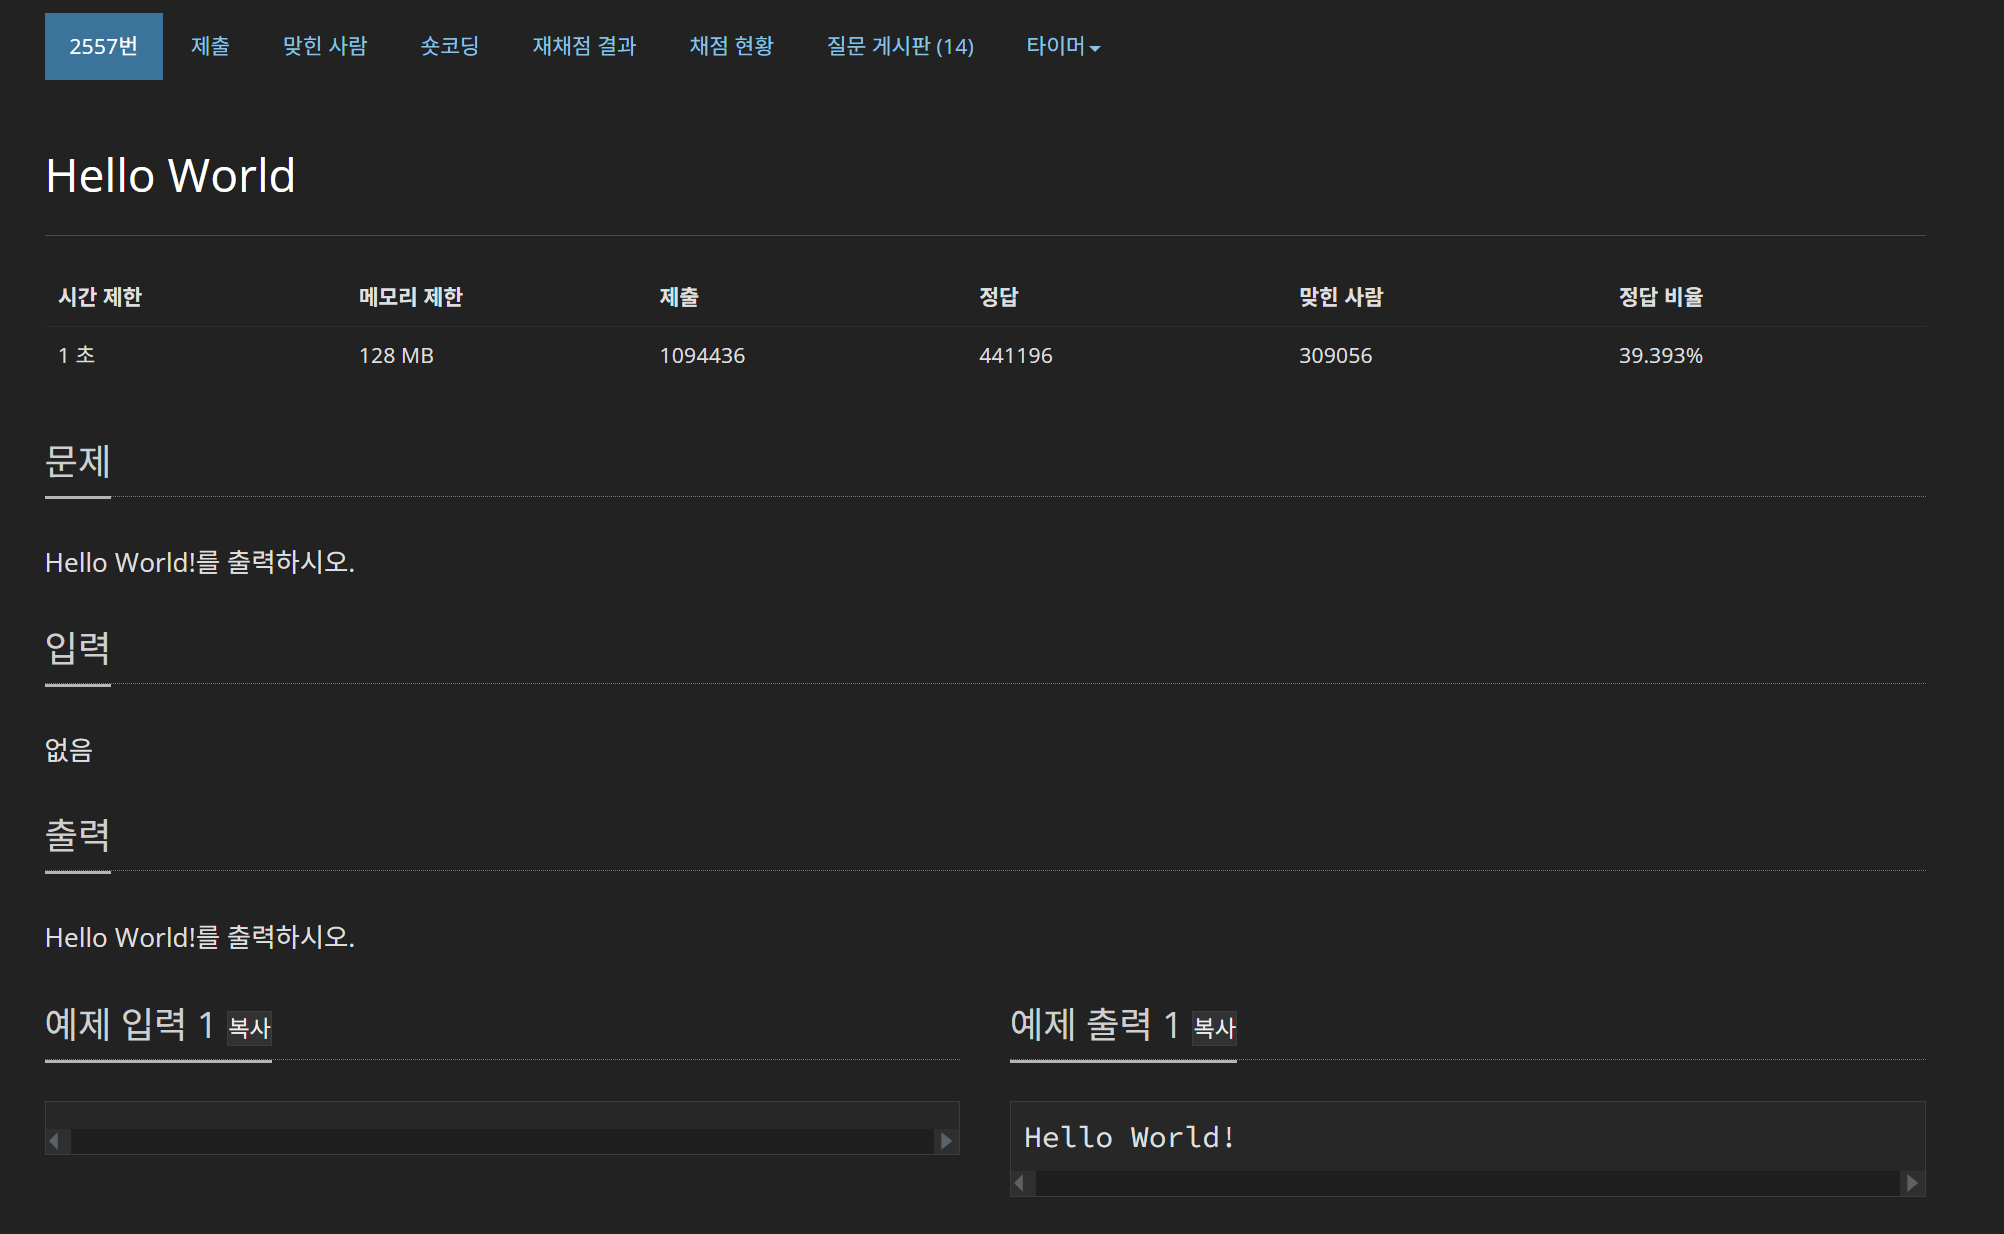Open the 2557번 problem tab
Screen dimensions: 2004x1234
click(103, 46)
